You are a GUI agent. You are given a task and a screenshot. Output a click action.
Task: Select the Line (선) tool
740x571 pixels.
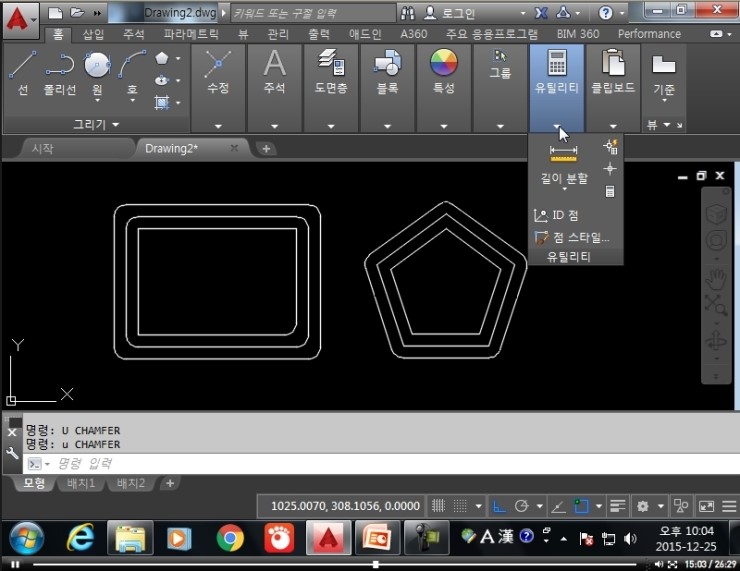tap(22, 72)
